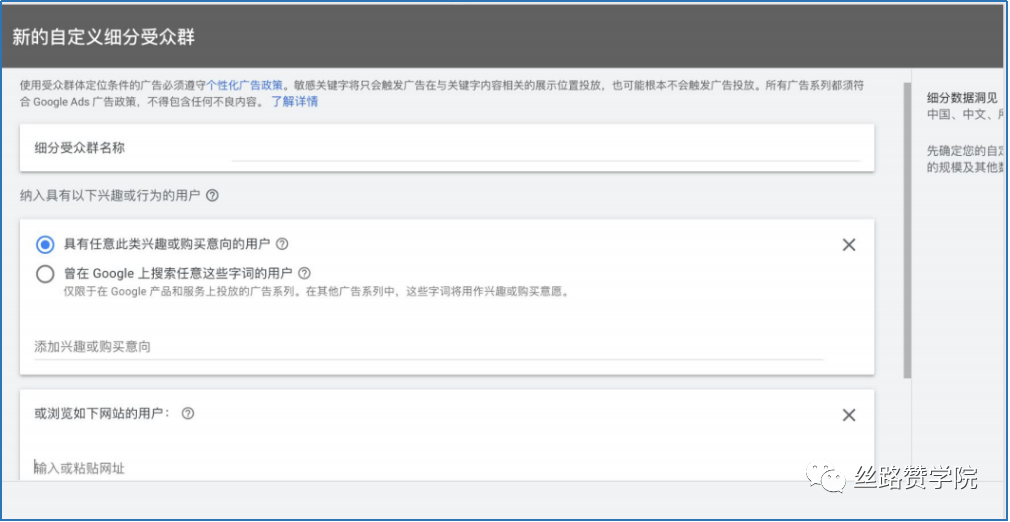This screenshot has width=1010, height=522.
Task: Select radio for users who searched terms on Google
Action: coord(45,275)
